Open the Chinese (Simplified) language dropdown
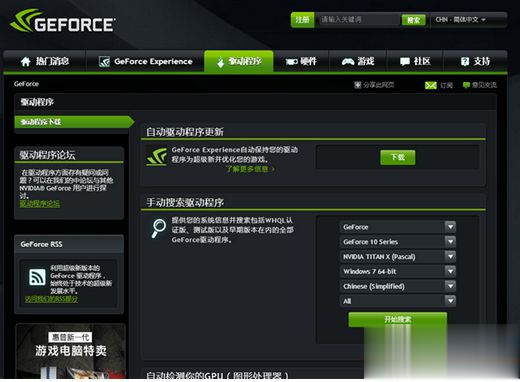 [x=398, y=286]
